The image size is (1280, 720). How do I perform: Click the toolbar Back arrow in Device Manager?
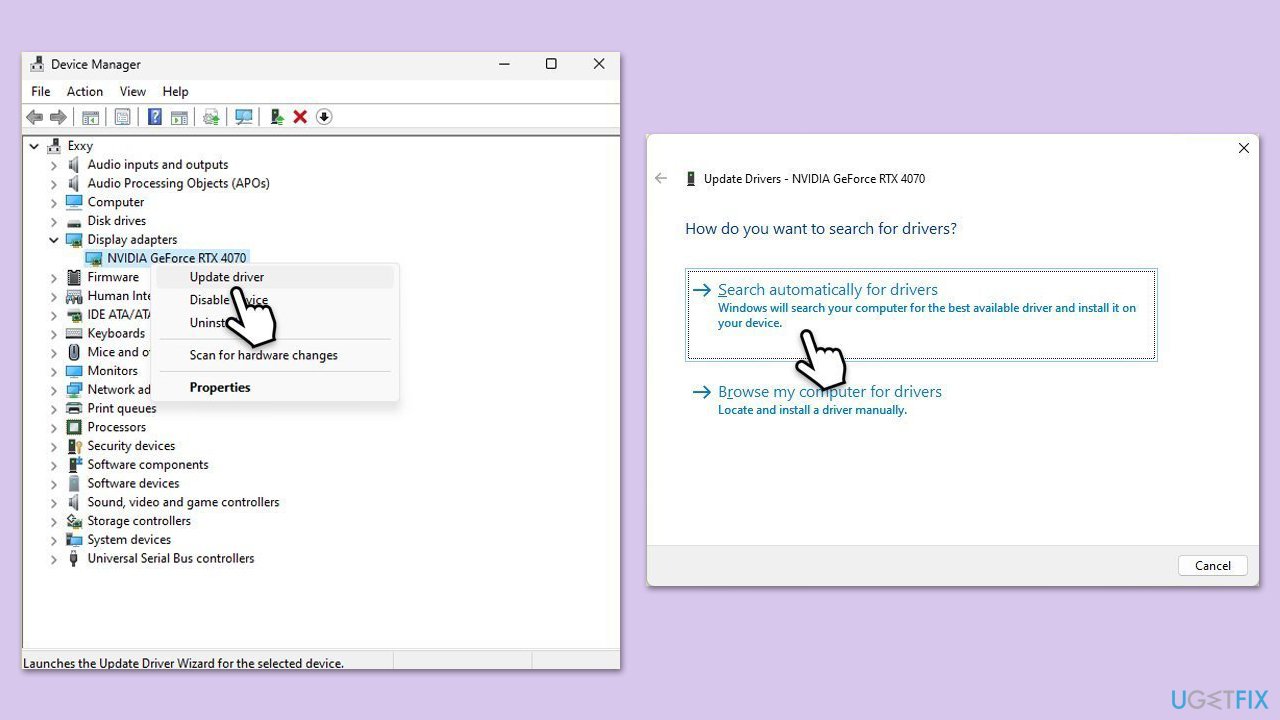(35, 117)
